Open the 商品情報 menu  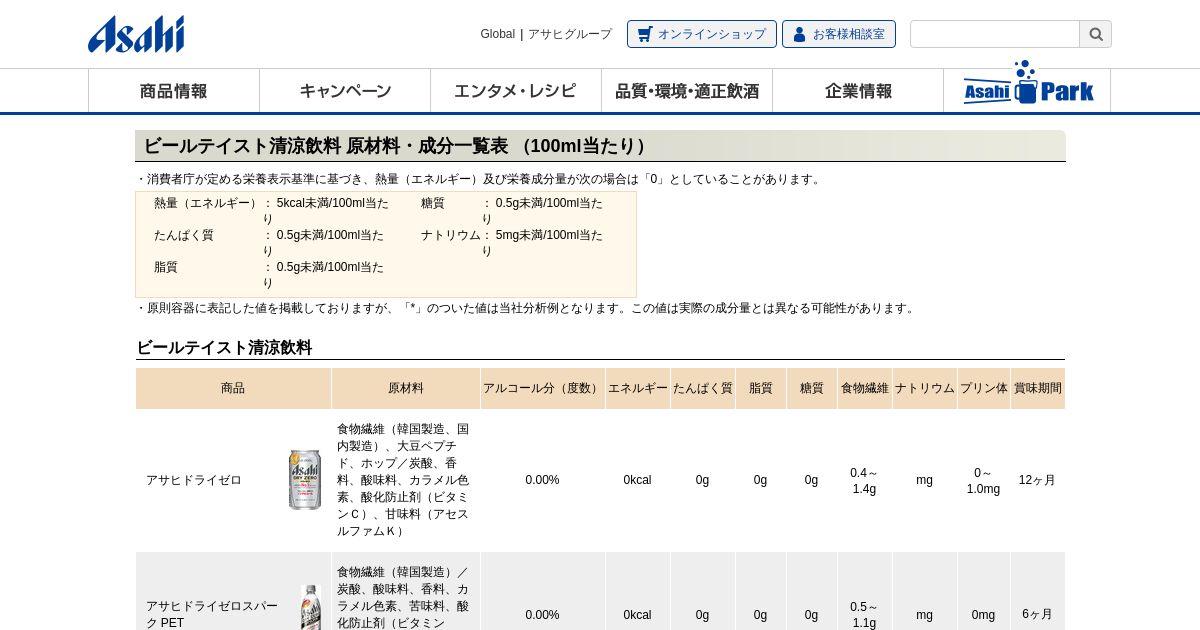coord(174,91)
